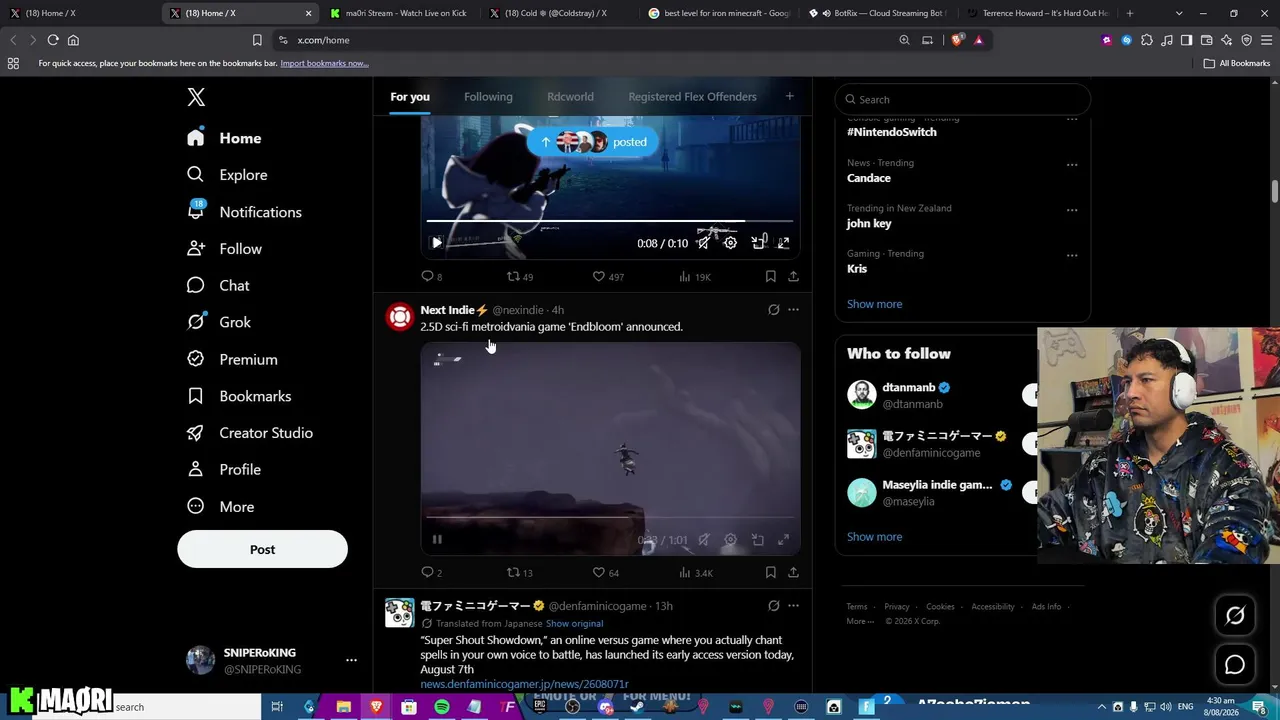Make the 0:08 video fullscreen

coord(784,243)
